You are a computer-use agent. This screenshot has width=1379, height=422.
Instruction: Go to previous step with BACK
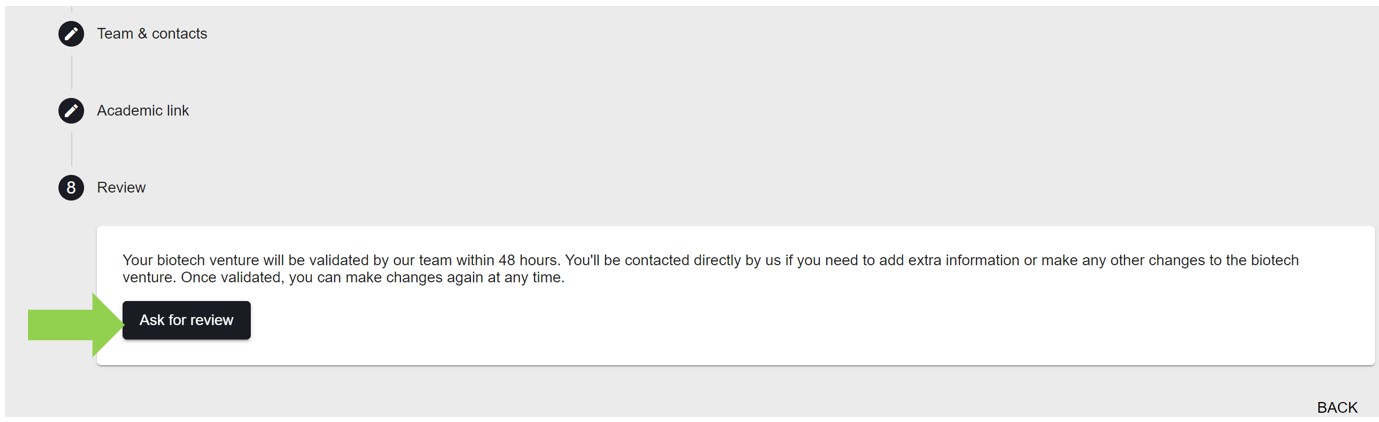[x=1336, y=407]
